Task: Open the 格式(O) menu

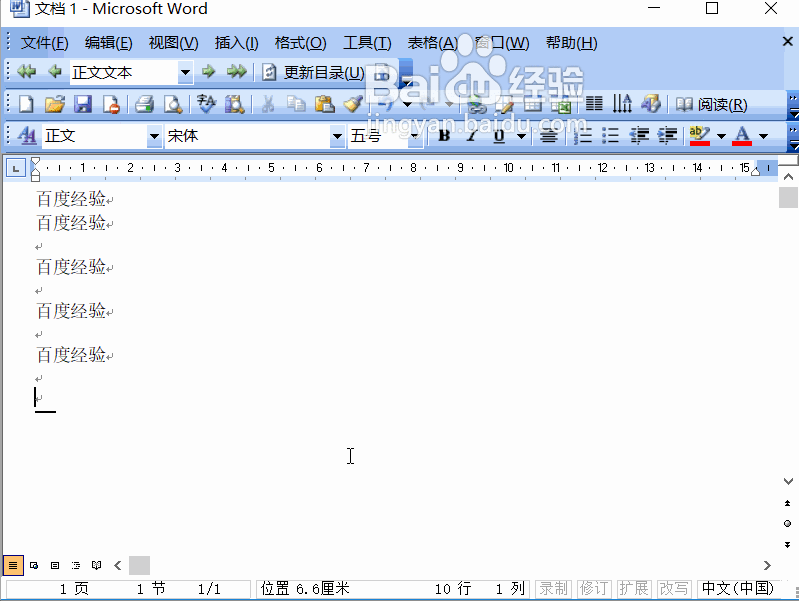Action: click(x=300, y=43)
